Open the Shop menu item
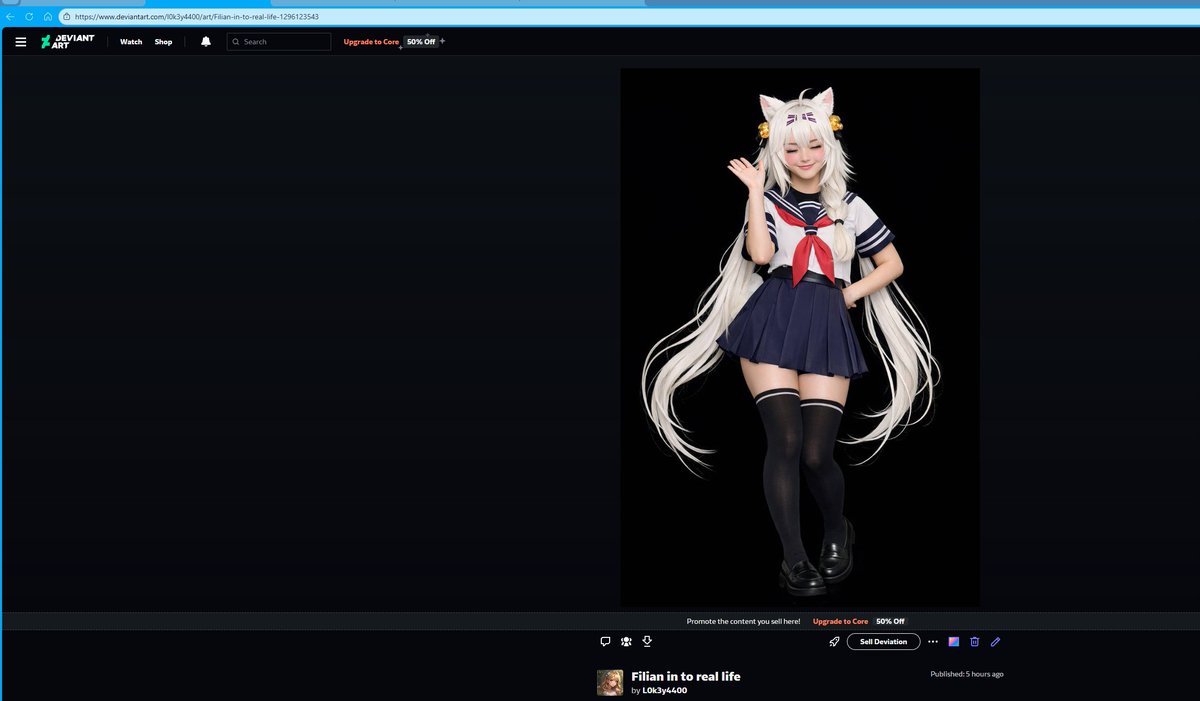This screenshot has width=1200, height=701. coord(163,42)
